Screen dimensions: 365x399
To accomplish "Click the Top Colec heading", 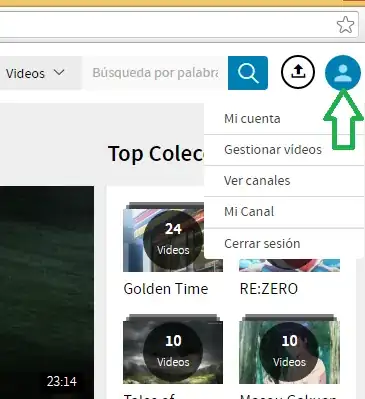I will 156,154.
